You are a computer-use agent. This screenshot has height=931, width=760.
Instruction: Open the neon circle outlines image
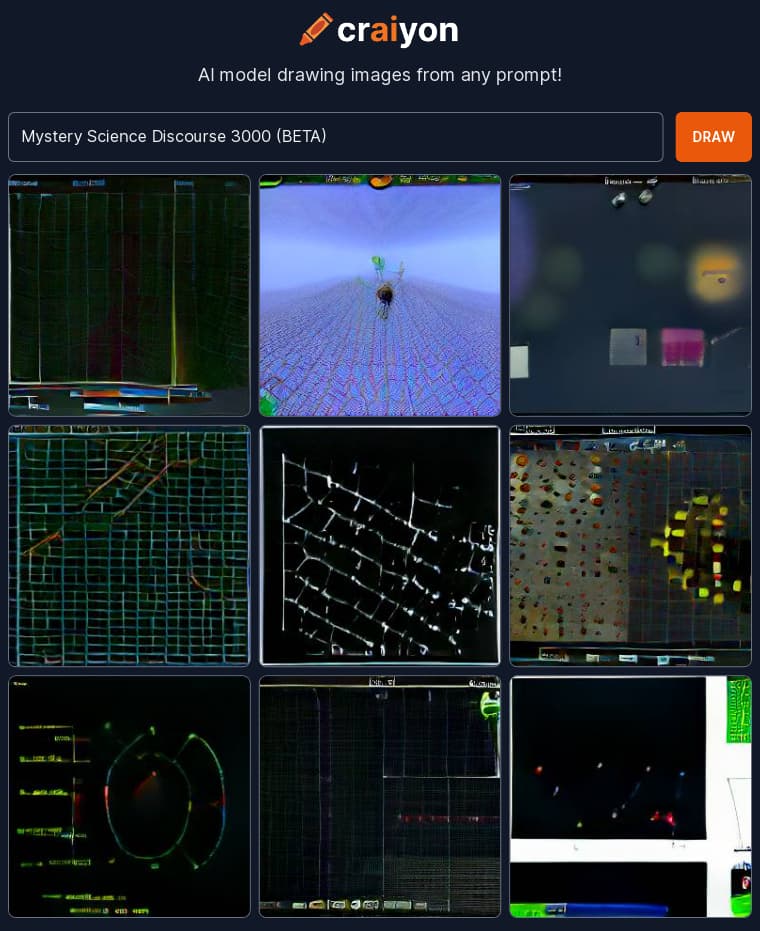coord(129,796)
